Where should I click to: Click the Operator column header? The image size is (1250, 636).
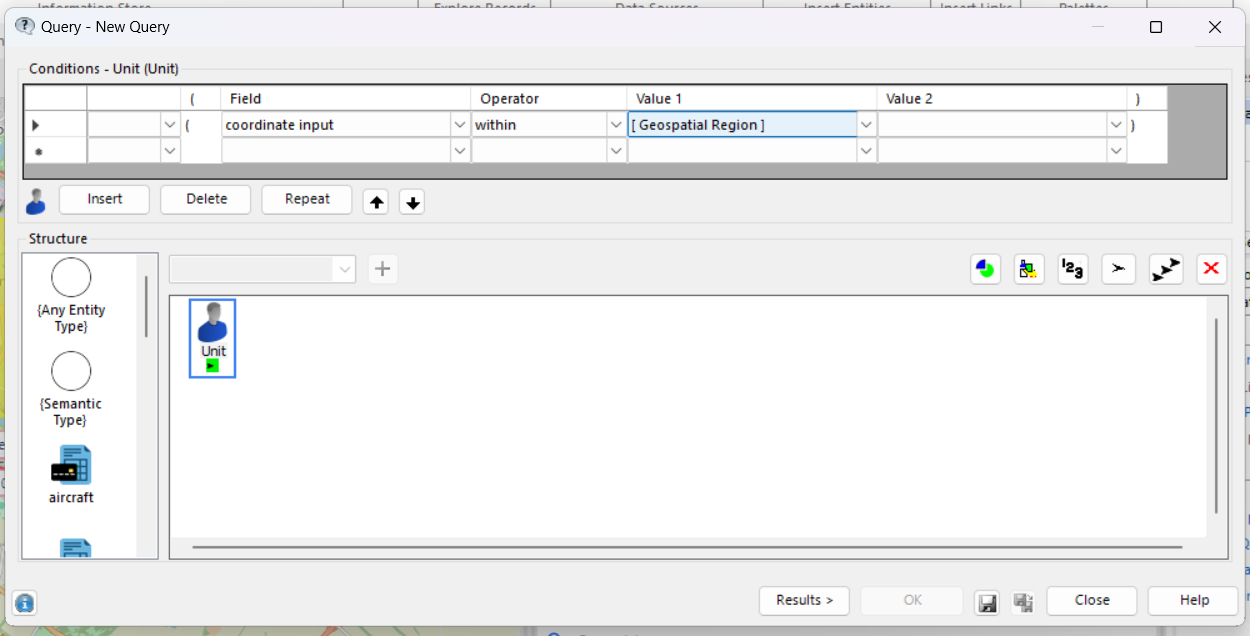tap(549, 99)
